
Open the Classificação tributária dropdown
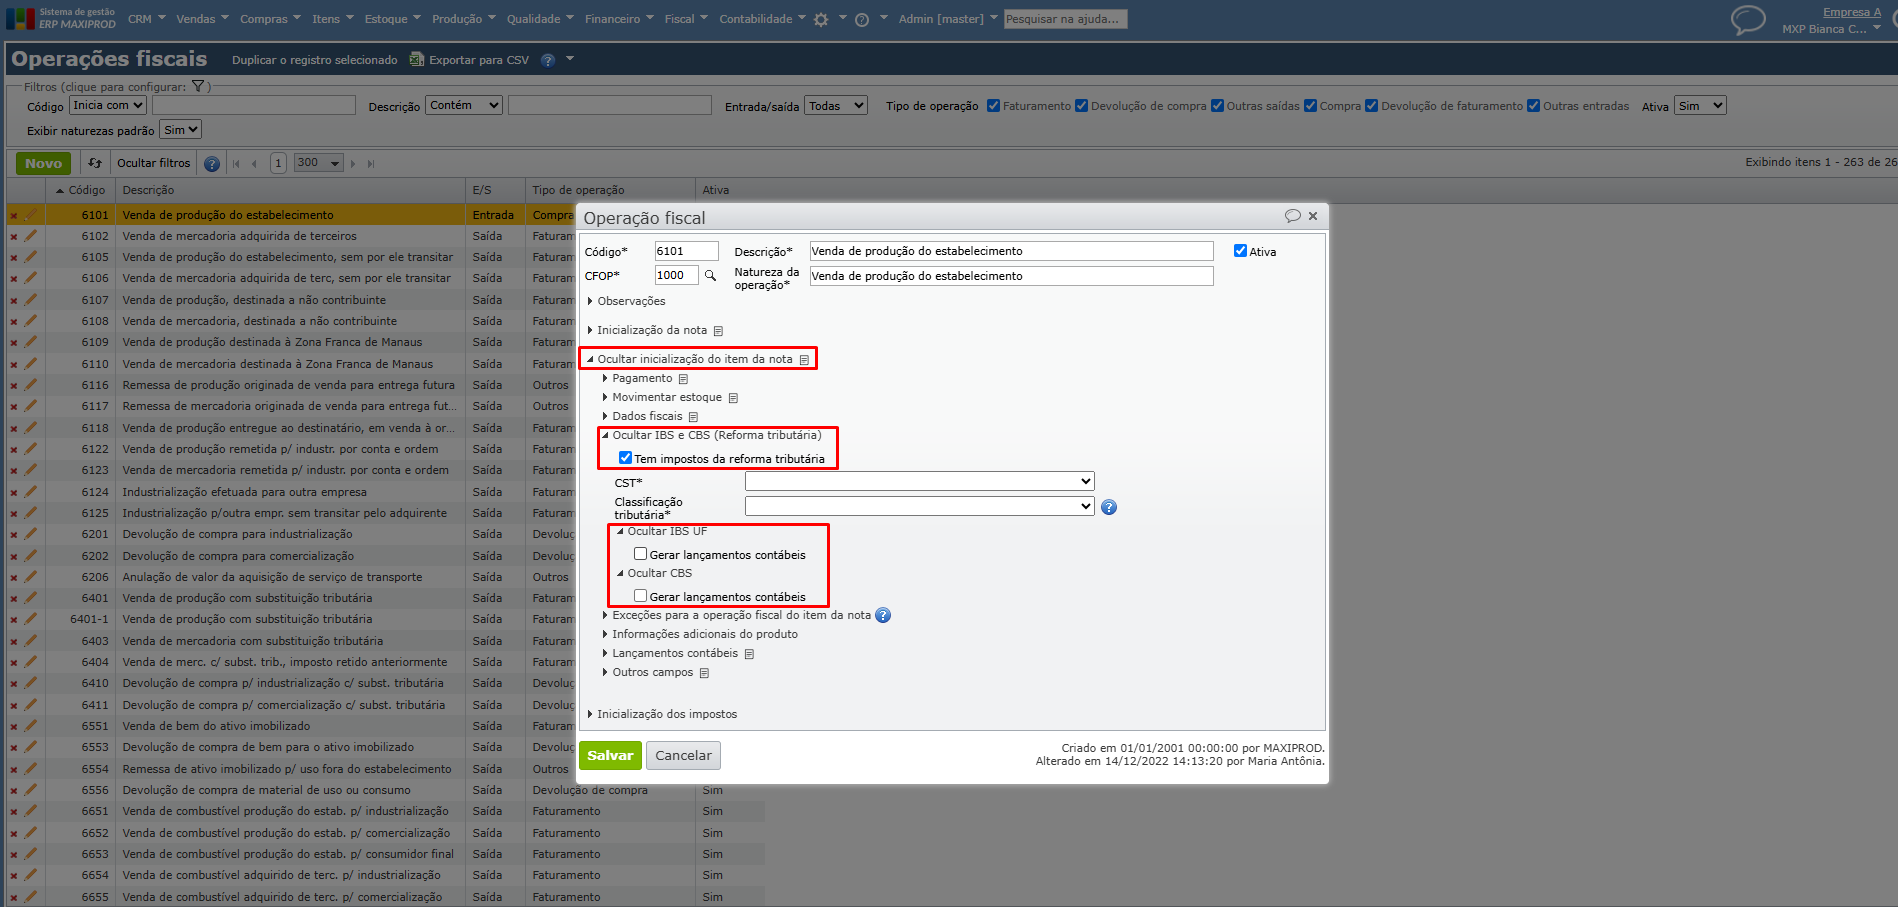coord(920,507)
